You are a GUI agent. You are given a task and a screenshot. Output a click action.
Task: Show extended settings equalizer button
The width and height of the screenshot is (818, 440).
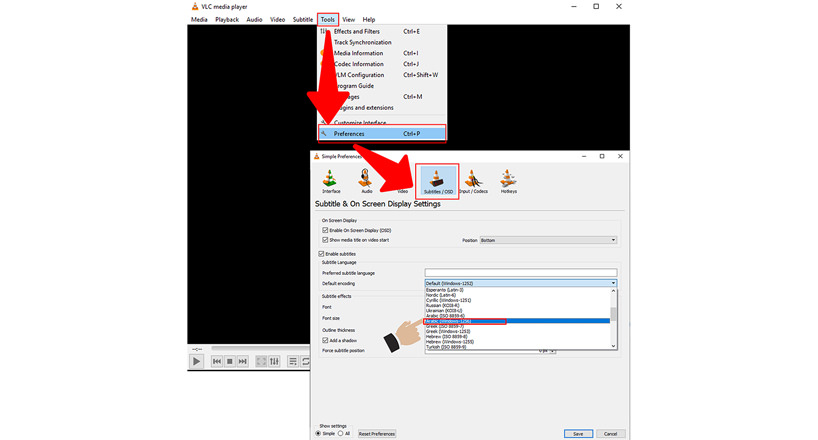tap(274, 361)
